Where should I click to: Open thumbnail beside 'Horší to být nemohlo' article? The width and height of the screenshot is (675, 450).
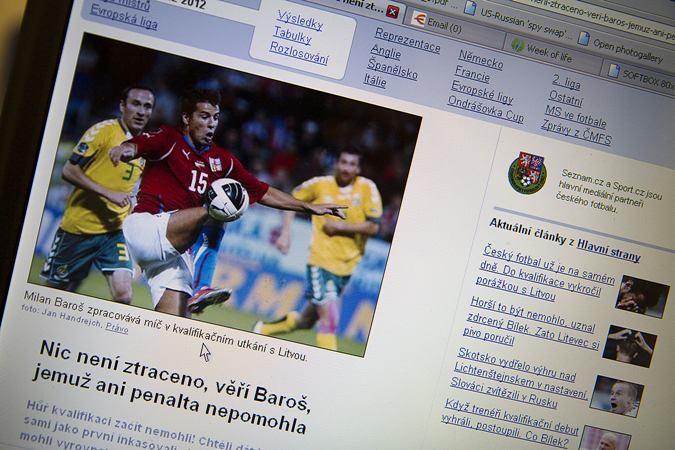coord(630,347)
